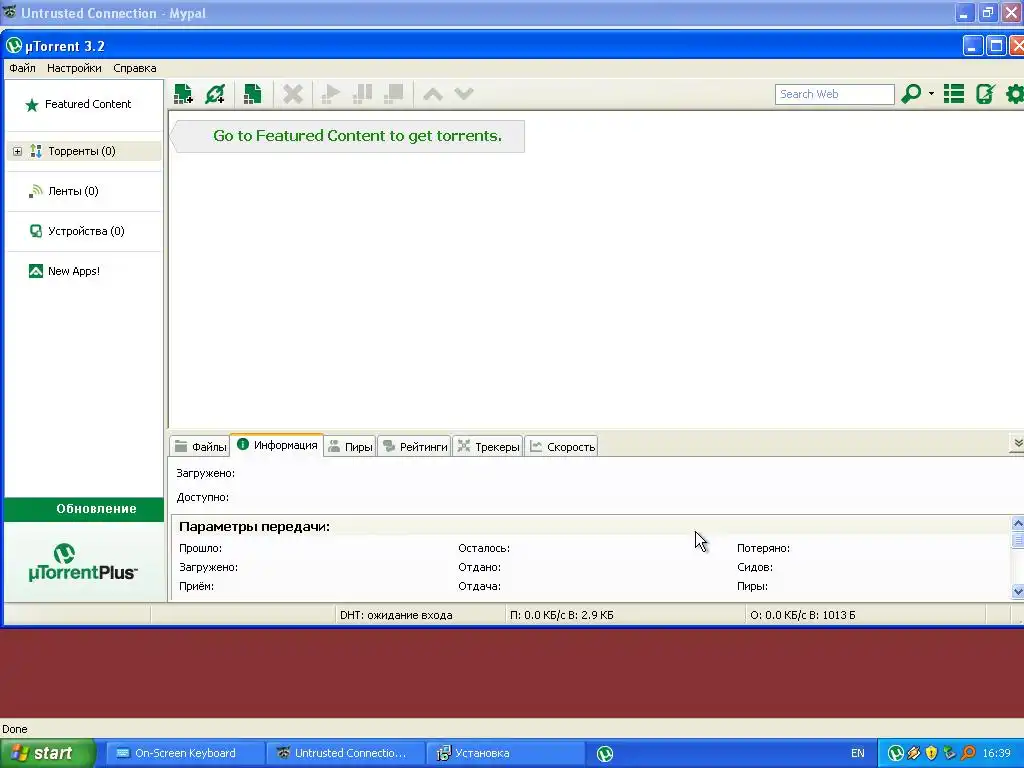Select Торренты (0) in the sidebar

pos(82,152)
